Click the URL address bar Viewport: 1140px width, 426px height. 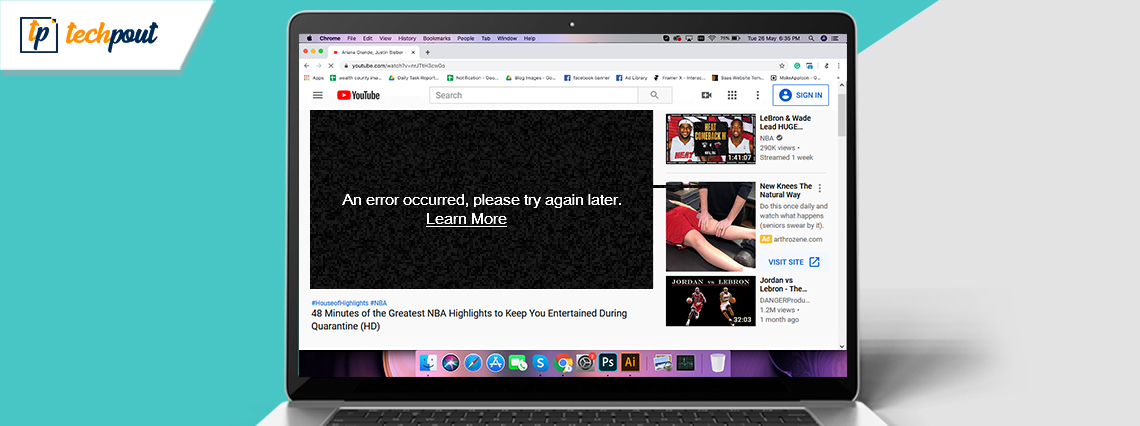563,65
